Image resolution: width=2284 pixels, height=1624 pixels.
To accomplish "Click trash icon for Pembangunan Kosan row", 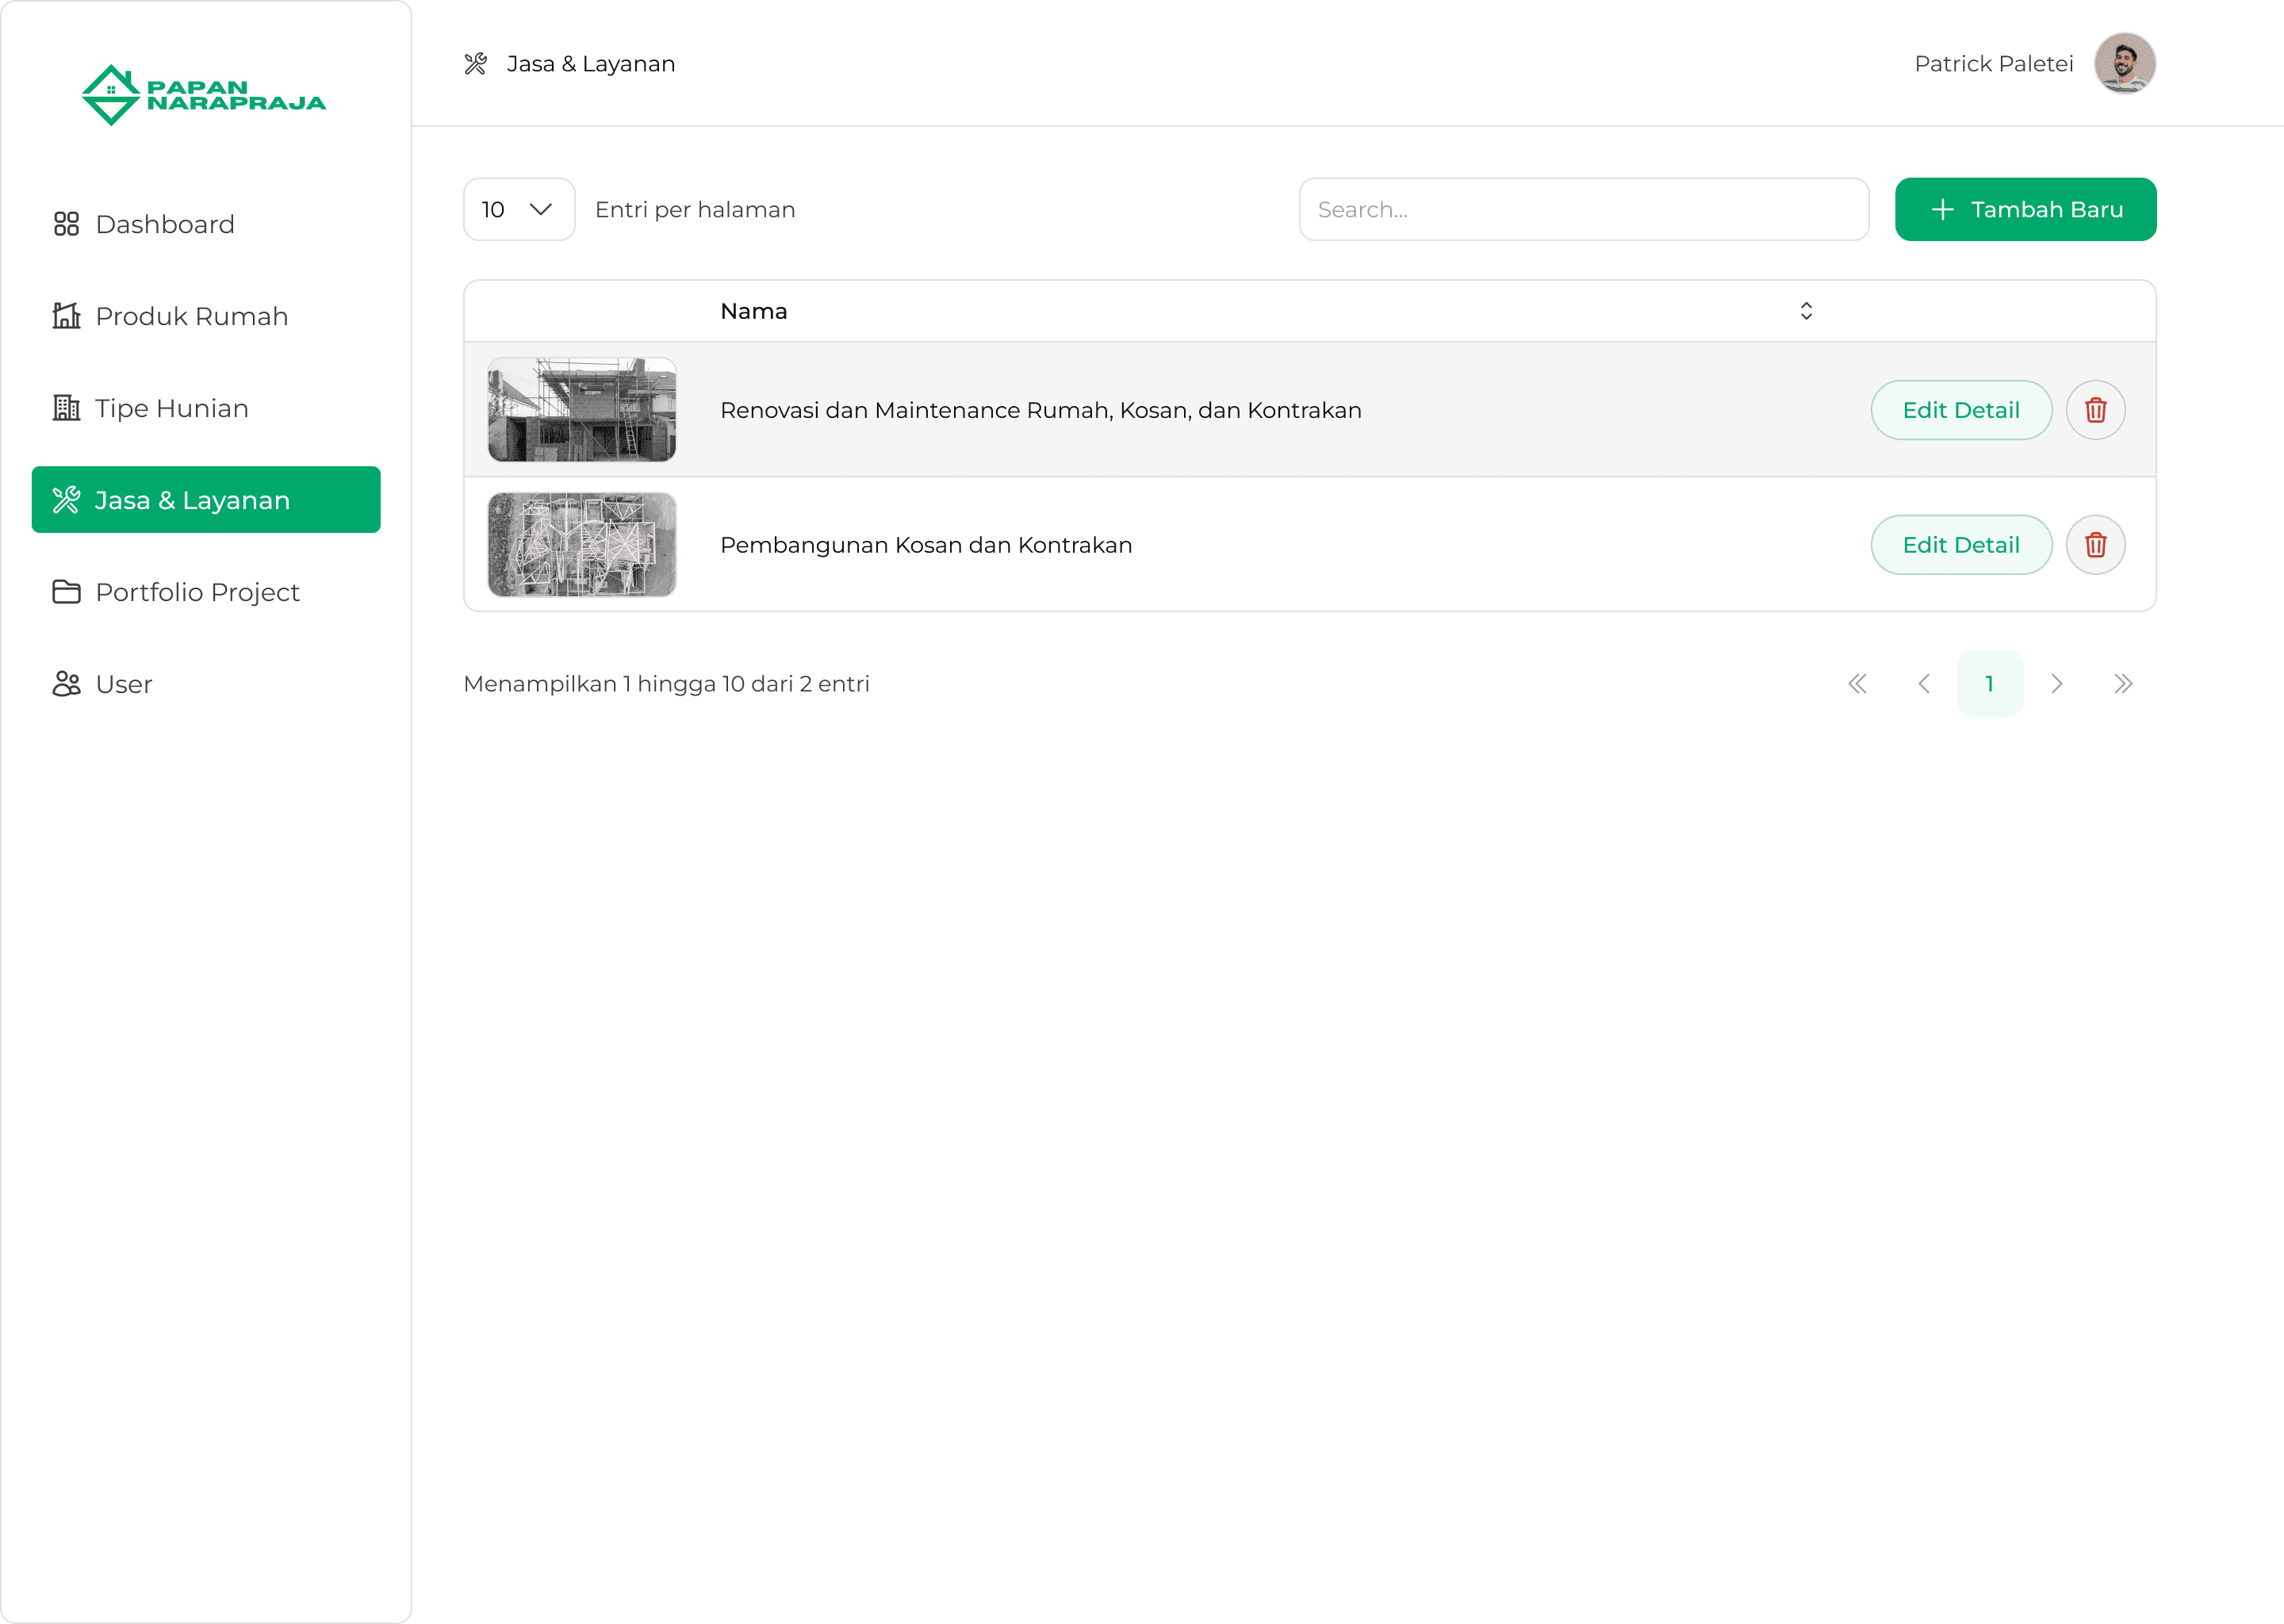I will [2095, 545].
